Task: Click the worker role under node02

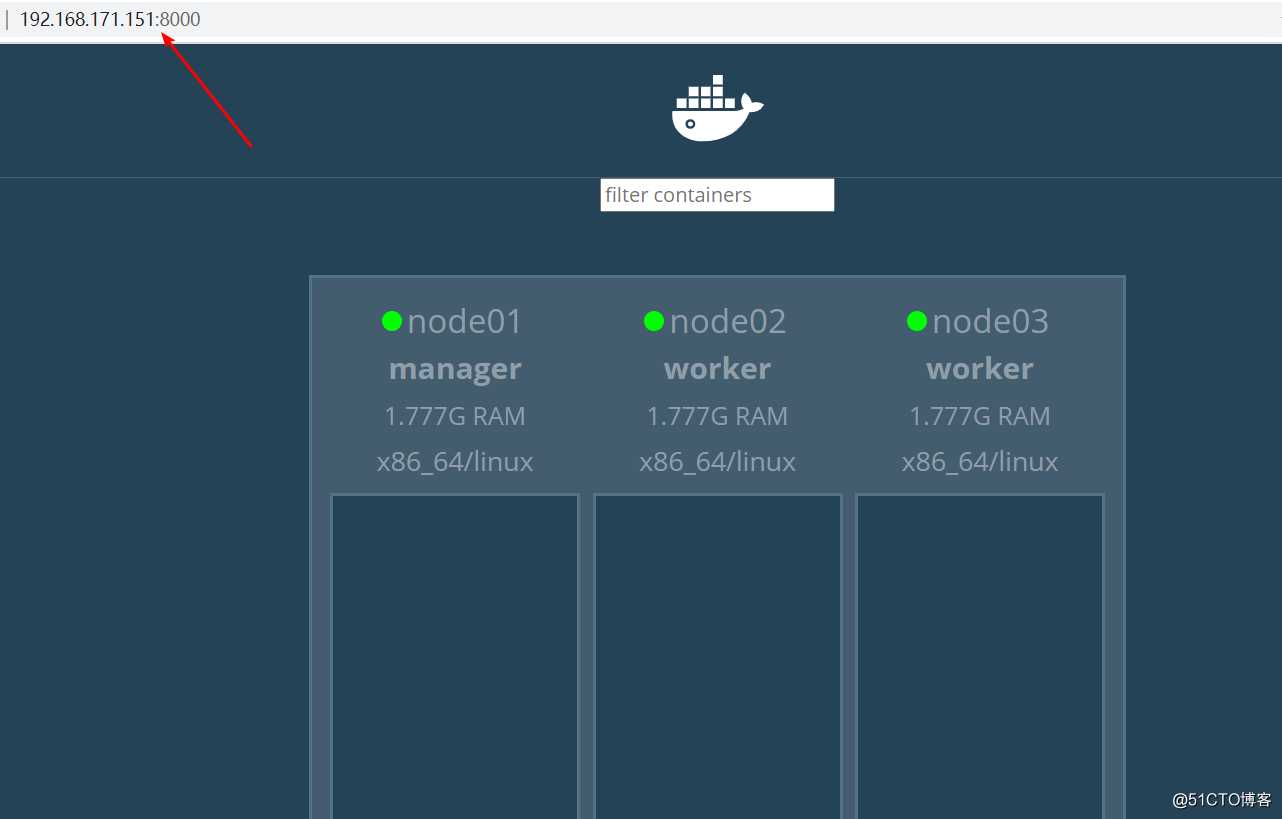Action: 718,369
